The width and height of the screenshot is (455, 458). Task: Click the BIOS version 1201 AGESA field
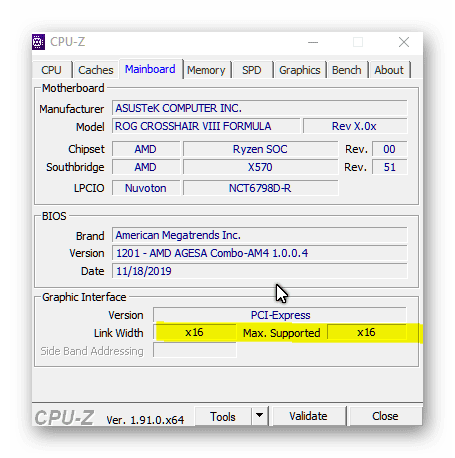tap(259, 253)
